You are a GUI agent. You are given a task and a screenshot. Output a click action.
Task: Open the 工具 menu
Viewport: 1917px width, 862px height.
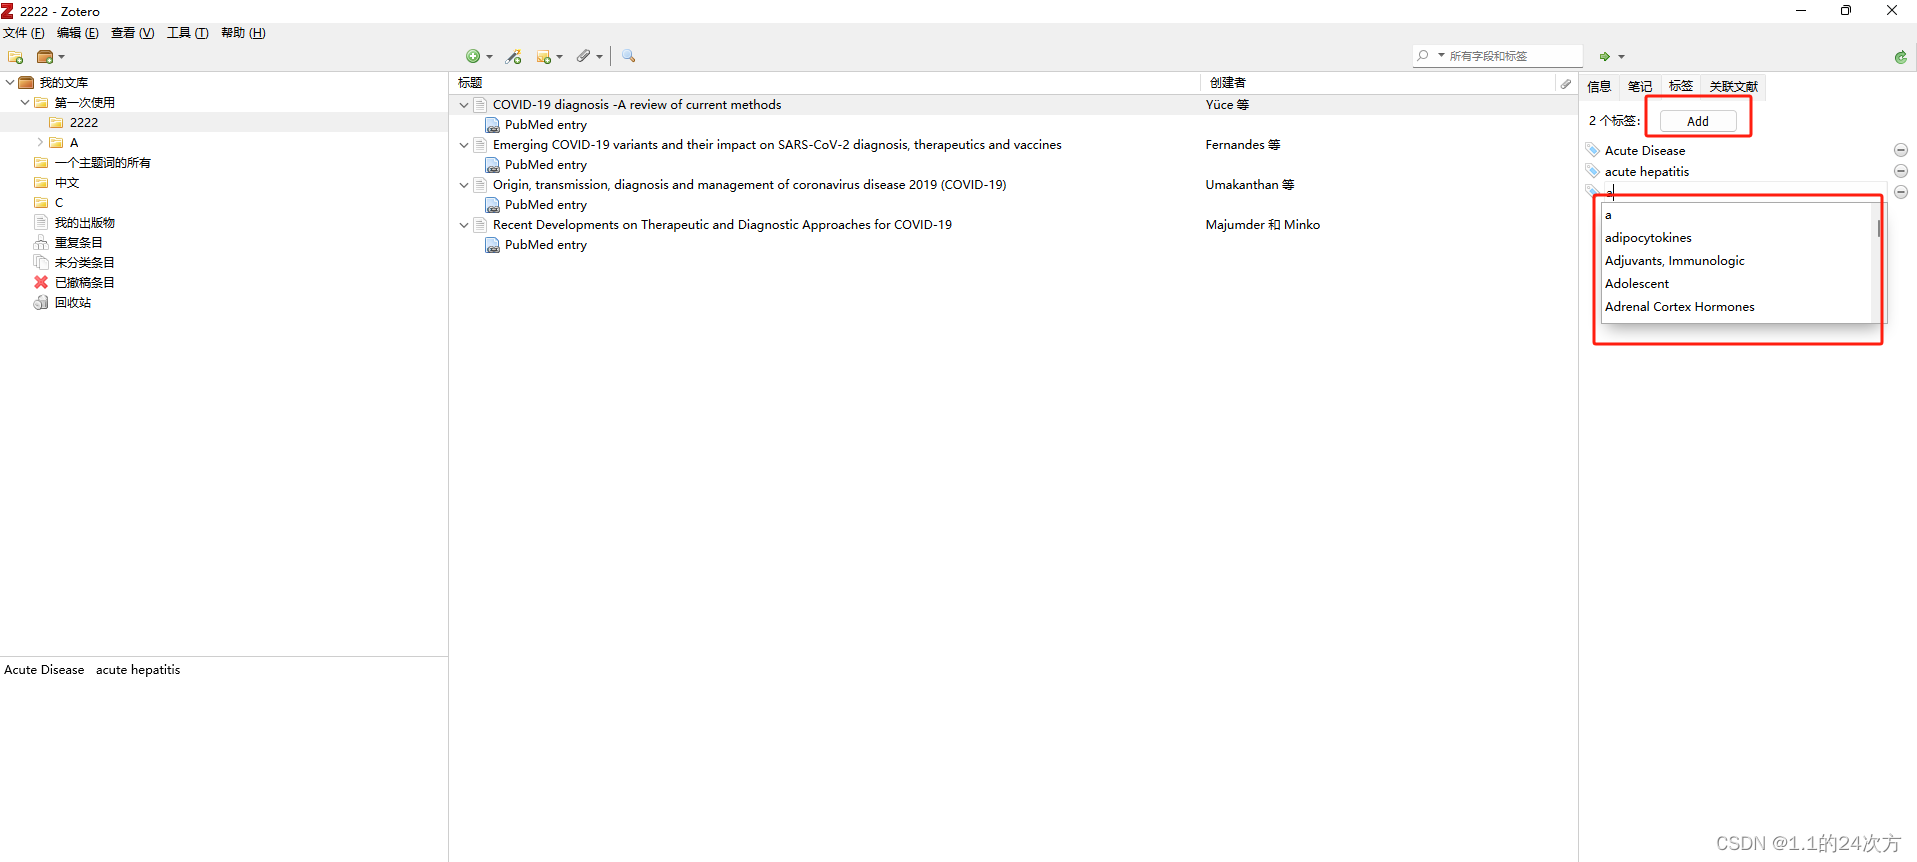(188, 33)
